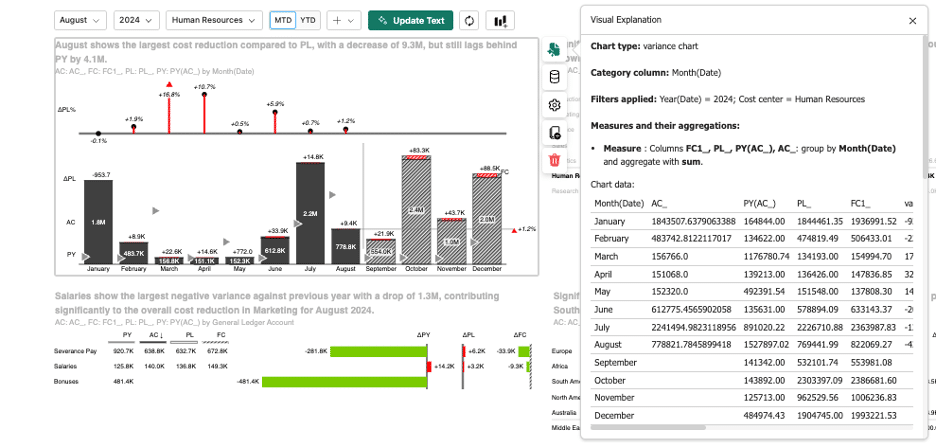The width and height of the screenshot is (936, 448).
Task: Click the document export icon above trash
Action: (555, 133)
